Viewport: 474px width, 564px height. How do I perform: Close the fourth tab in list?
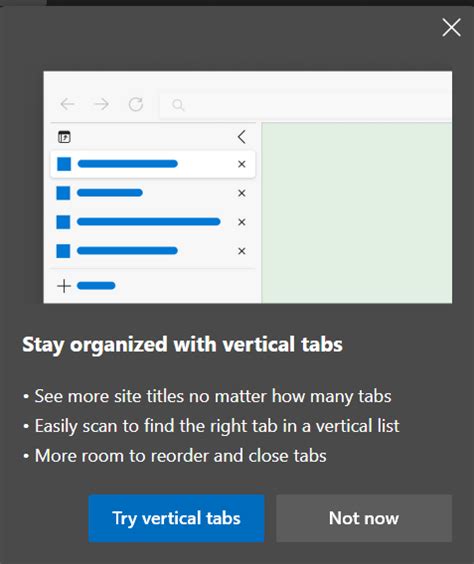click(242, 251)
